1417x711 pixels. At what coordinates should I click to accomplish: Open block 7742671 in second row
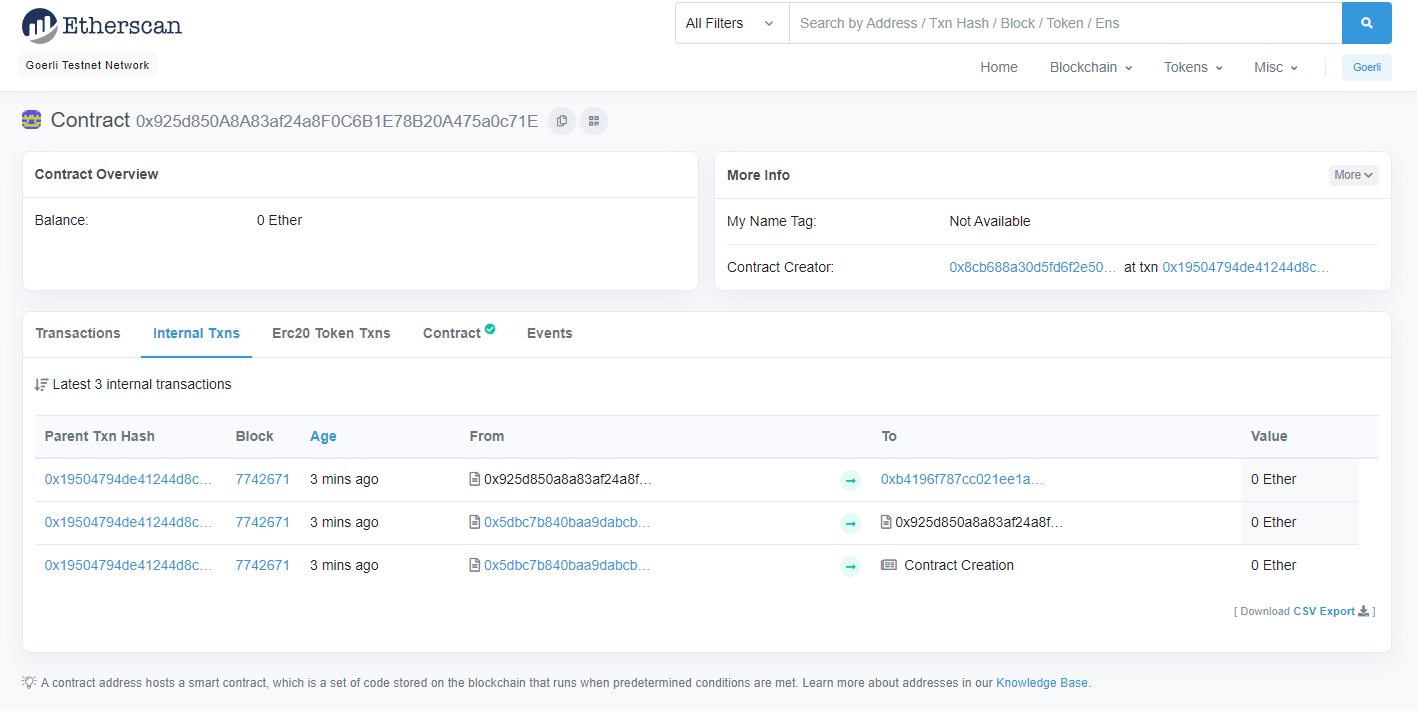(263, 522)
